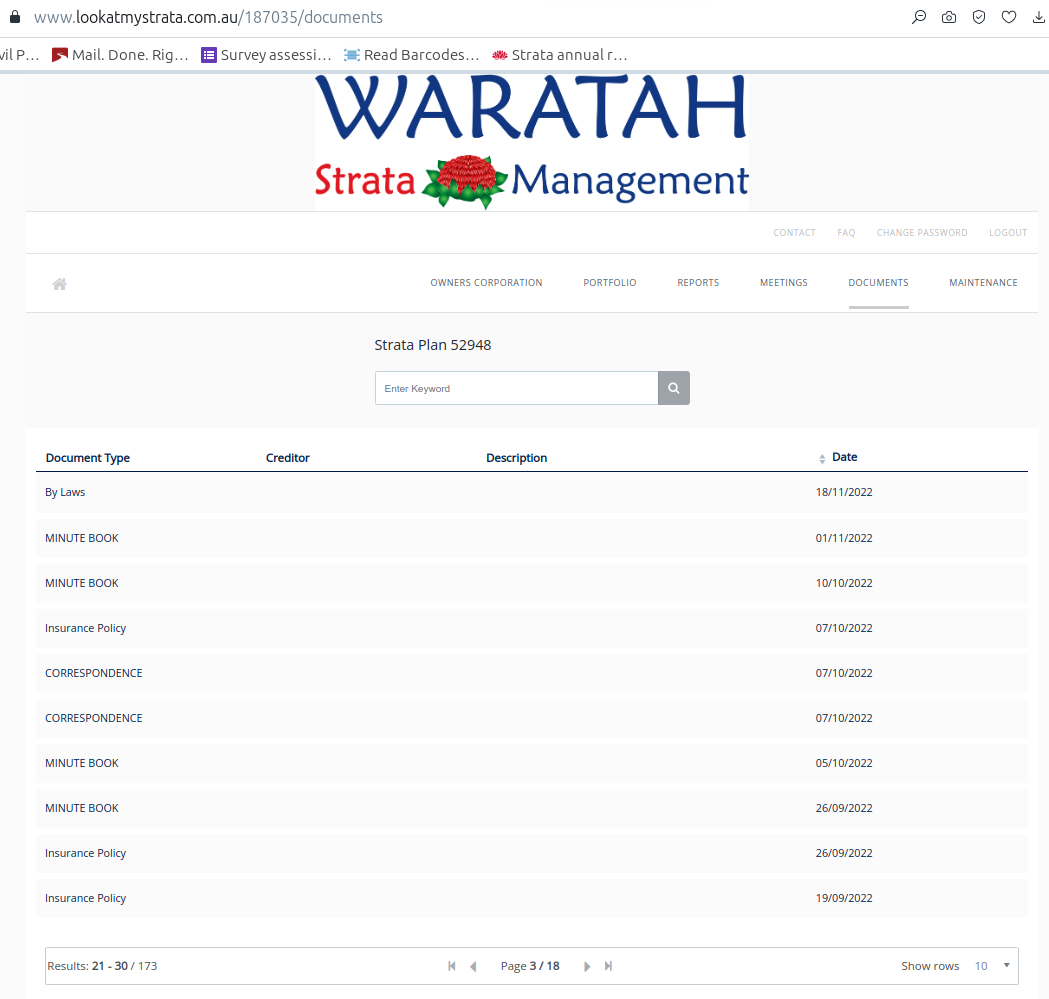Image resolution: width=1049 pixels, height=999 pixels.
Task: Click the Creditor column header
Action: (x=288, y=458)
